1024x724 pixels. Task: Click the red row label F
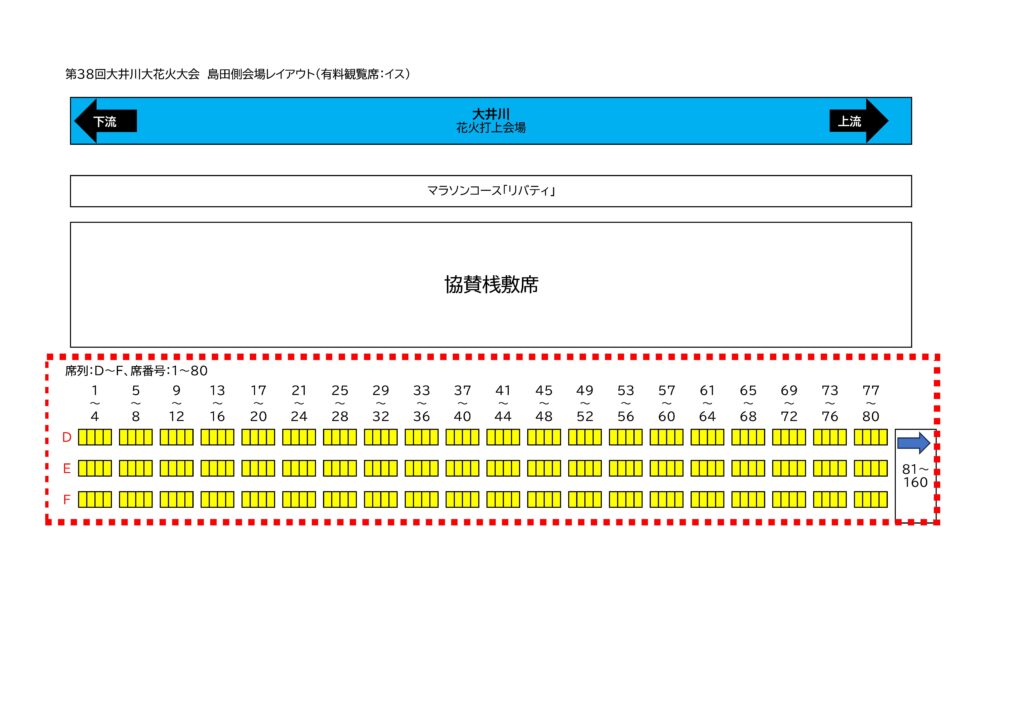pyautogui.click(x=67, y=500)
